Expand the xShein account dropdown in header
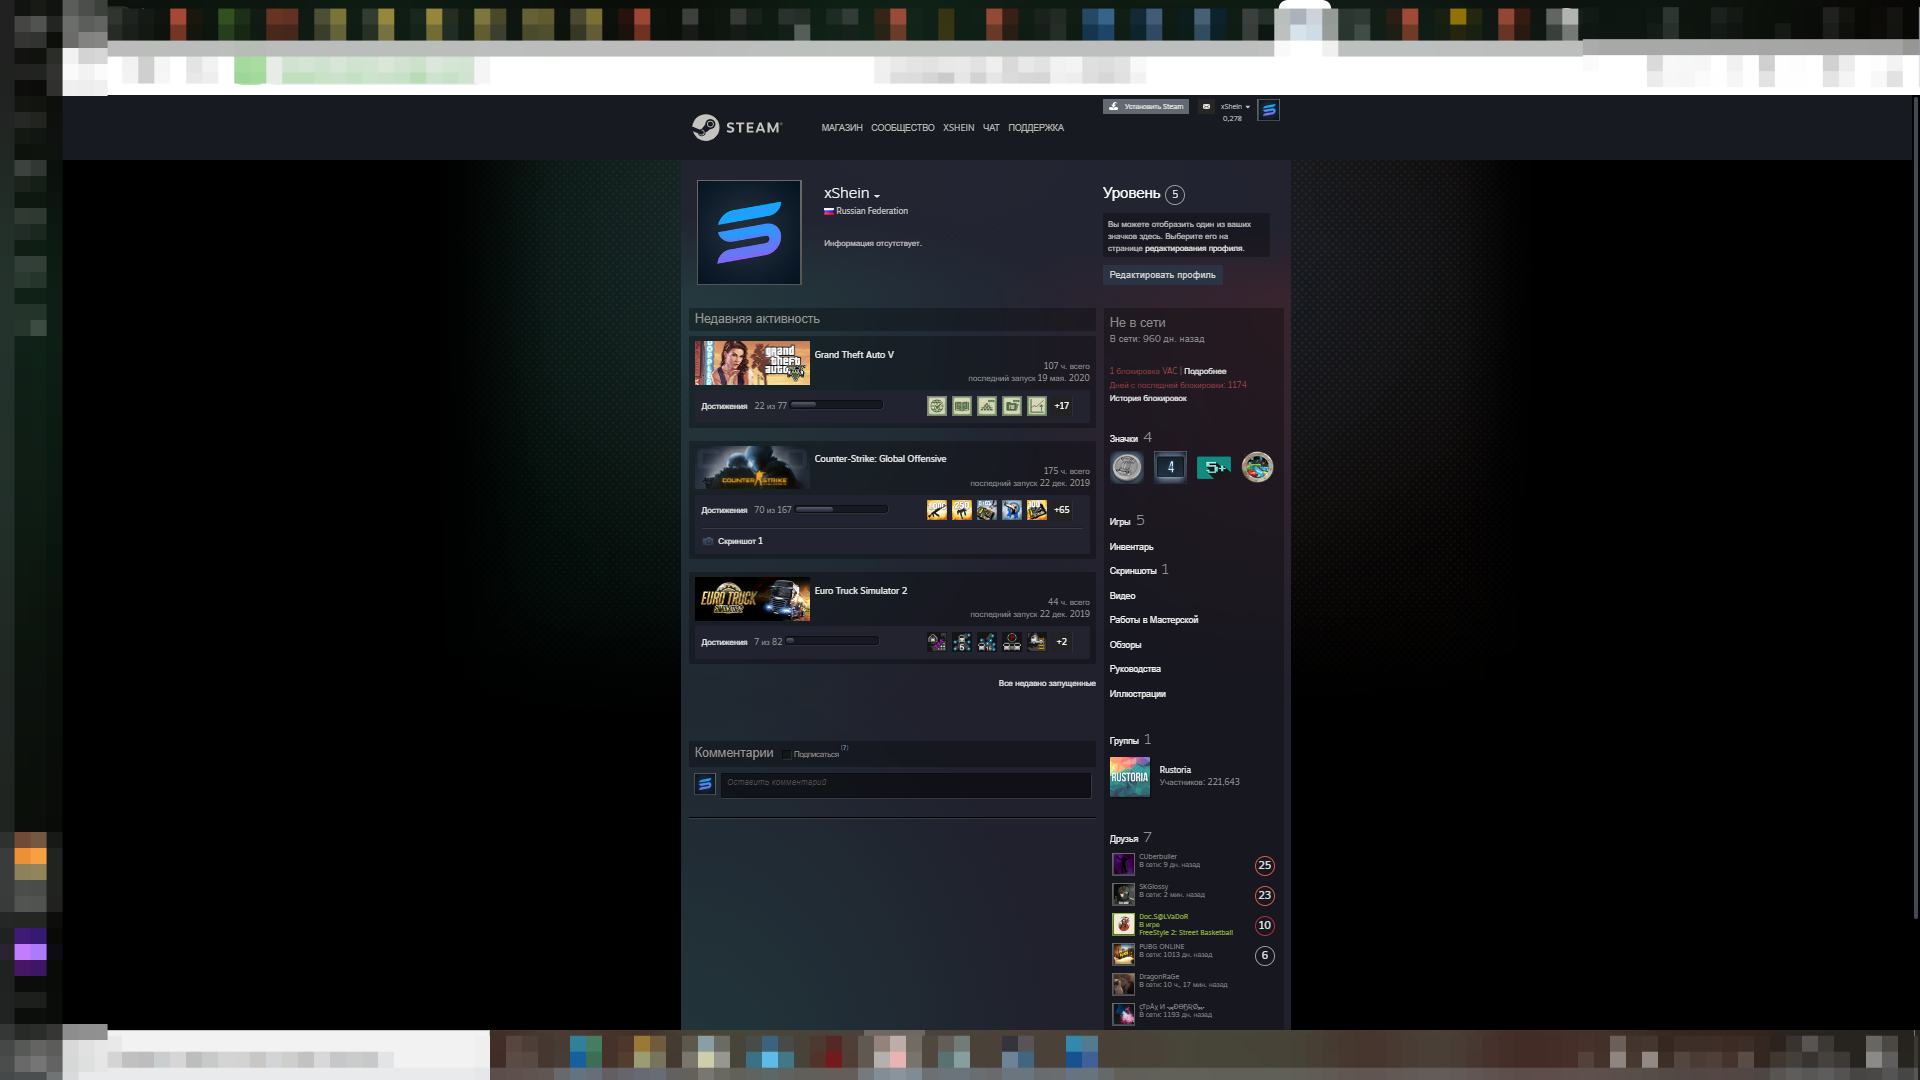The height and width of the screenshot is (1080, 1920). click(1235, 106)
